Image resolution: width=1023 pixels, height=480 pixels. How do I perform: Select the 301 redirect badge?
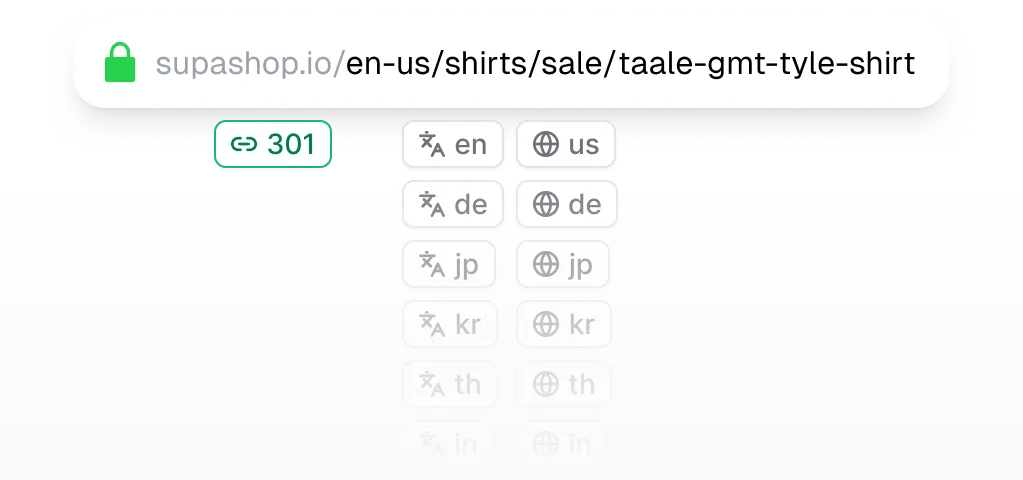pos(273,145)
